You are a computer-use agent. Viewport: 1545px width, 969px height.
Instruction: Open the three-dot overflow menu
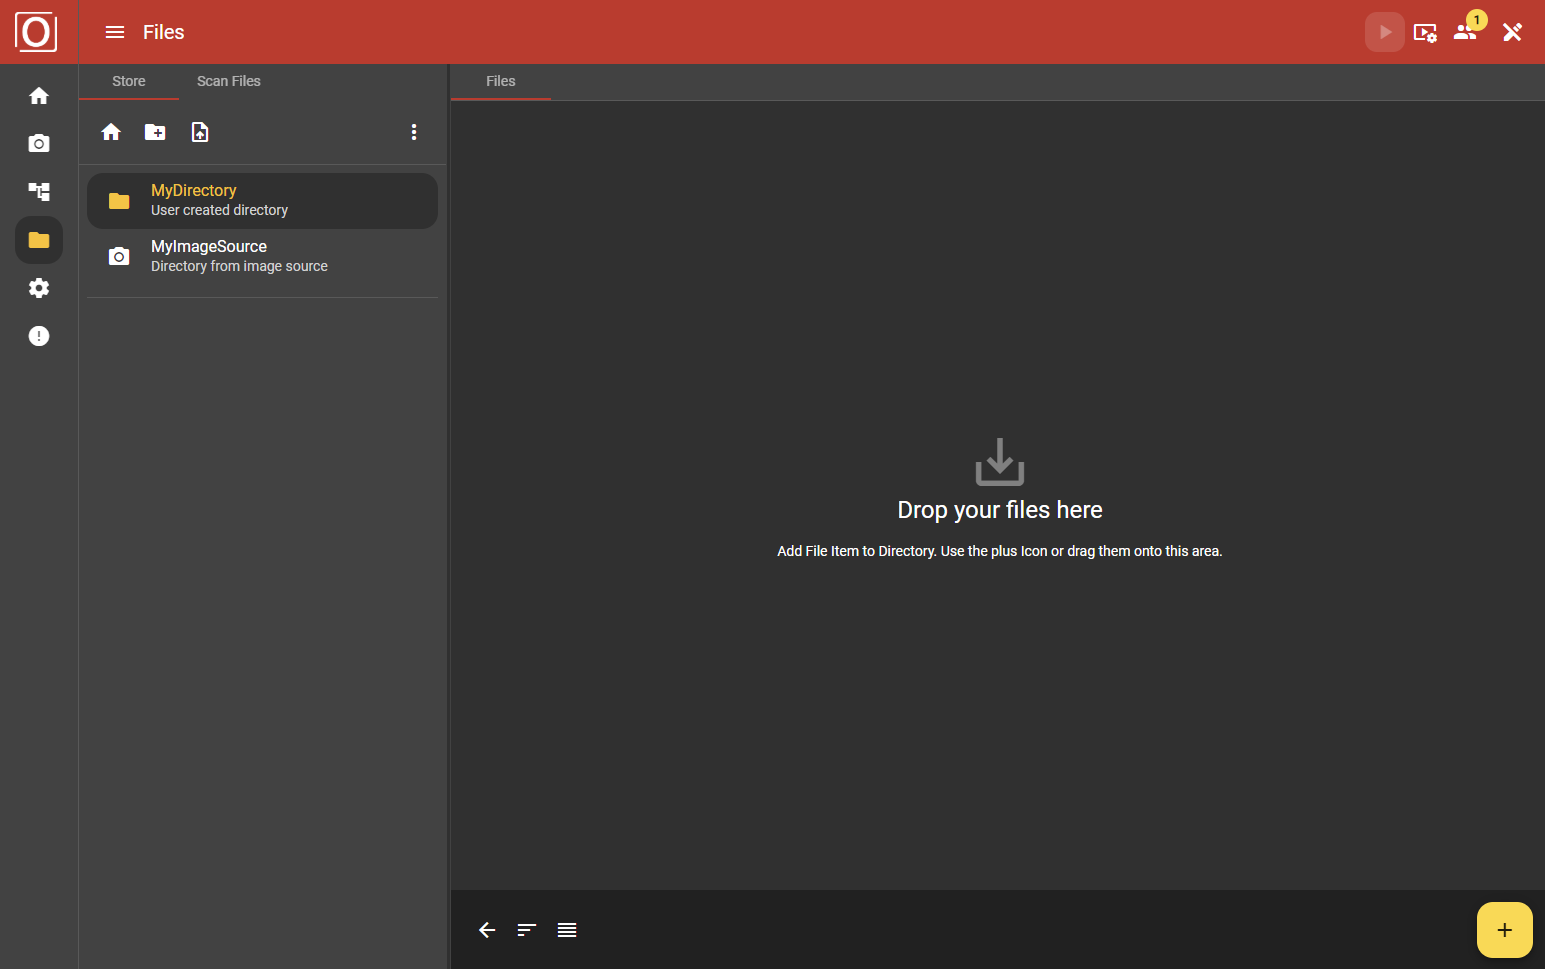pos(414,131)
